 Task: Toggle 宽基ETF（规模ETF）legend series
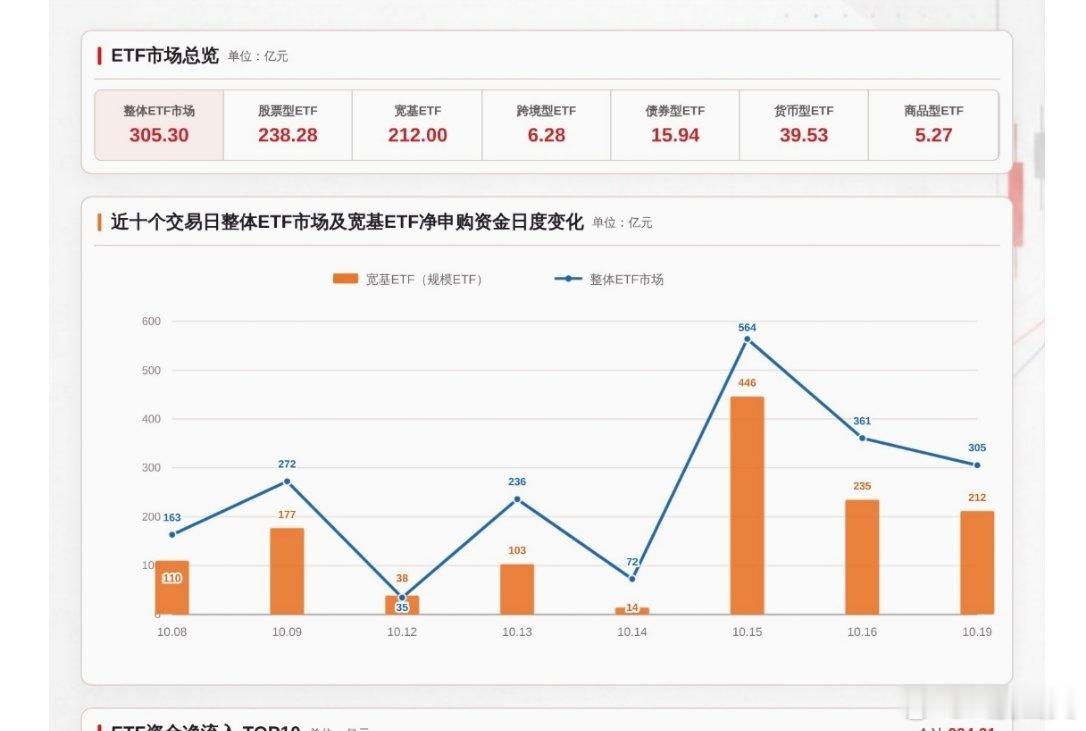coord(407,279)
